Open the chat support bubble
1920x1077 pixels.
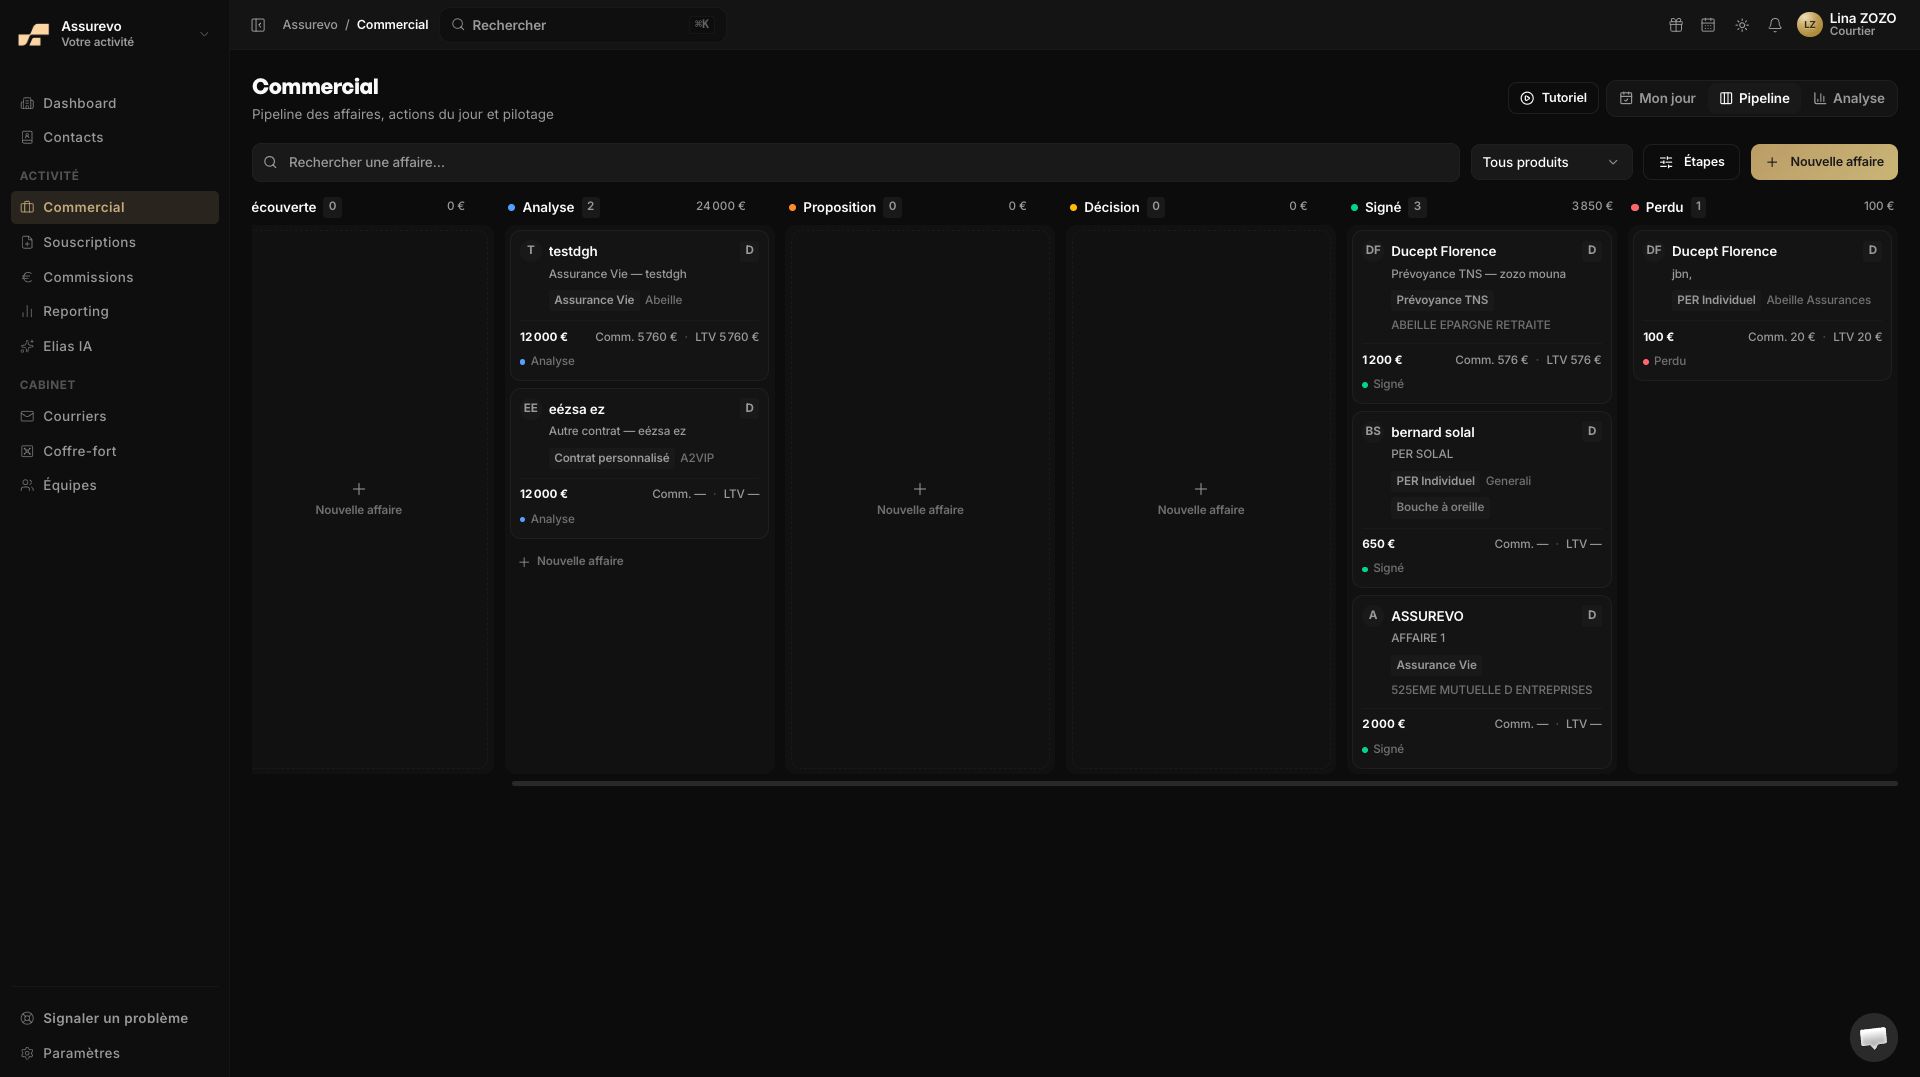pyautogui.click(x=1873, y=1037)
